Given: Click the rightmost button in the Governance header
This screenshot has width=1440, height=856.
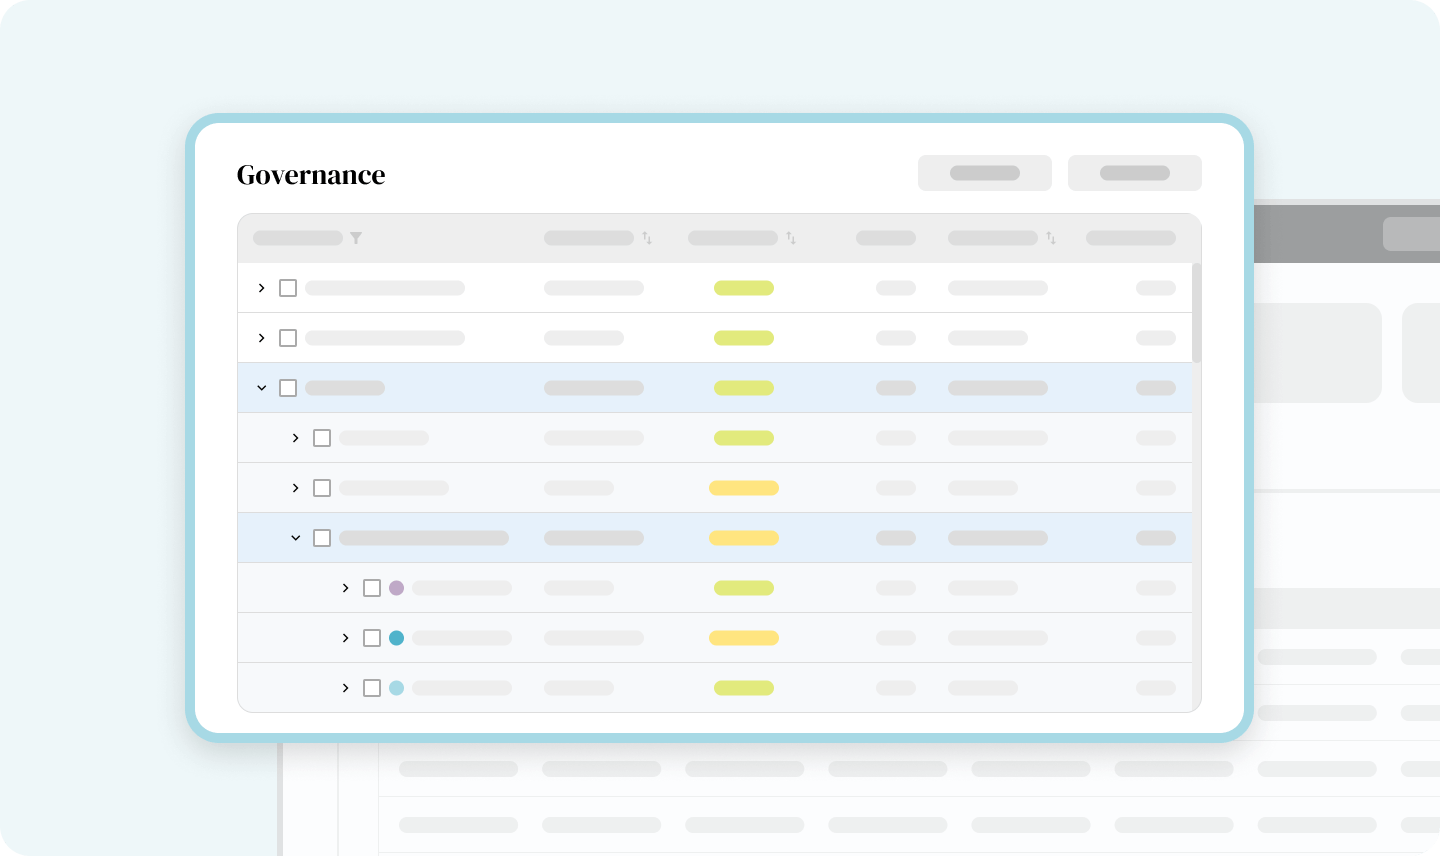Looking at the screenshot, I should [1134, 173].
